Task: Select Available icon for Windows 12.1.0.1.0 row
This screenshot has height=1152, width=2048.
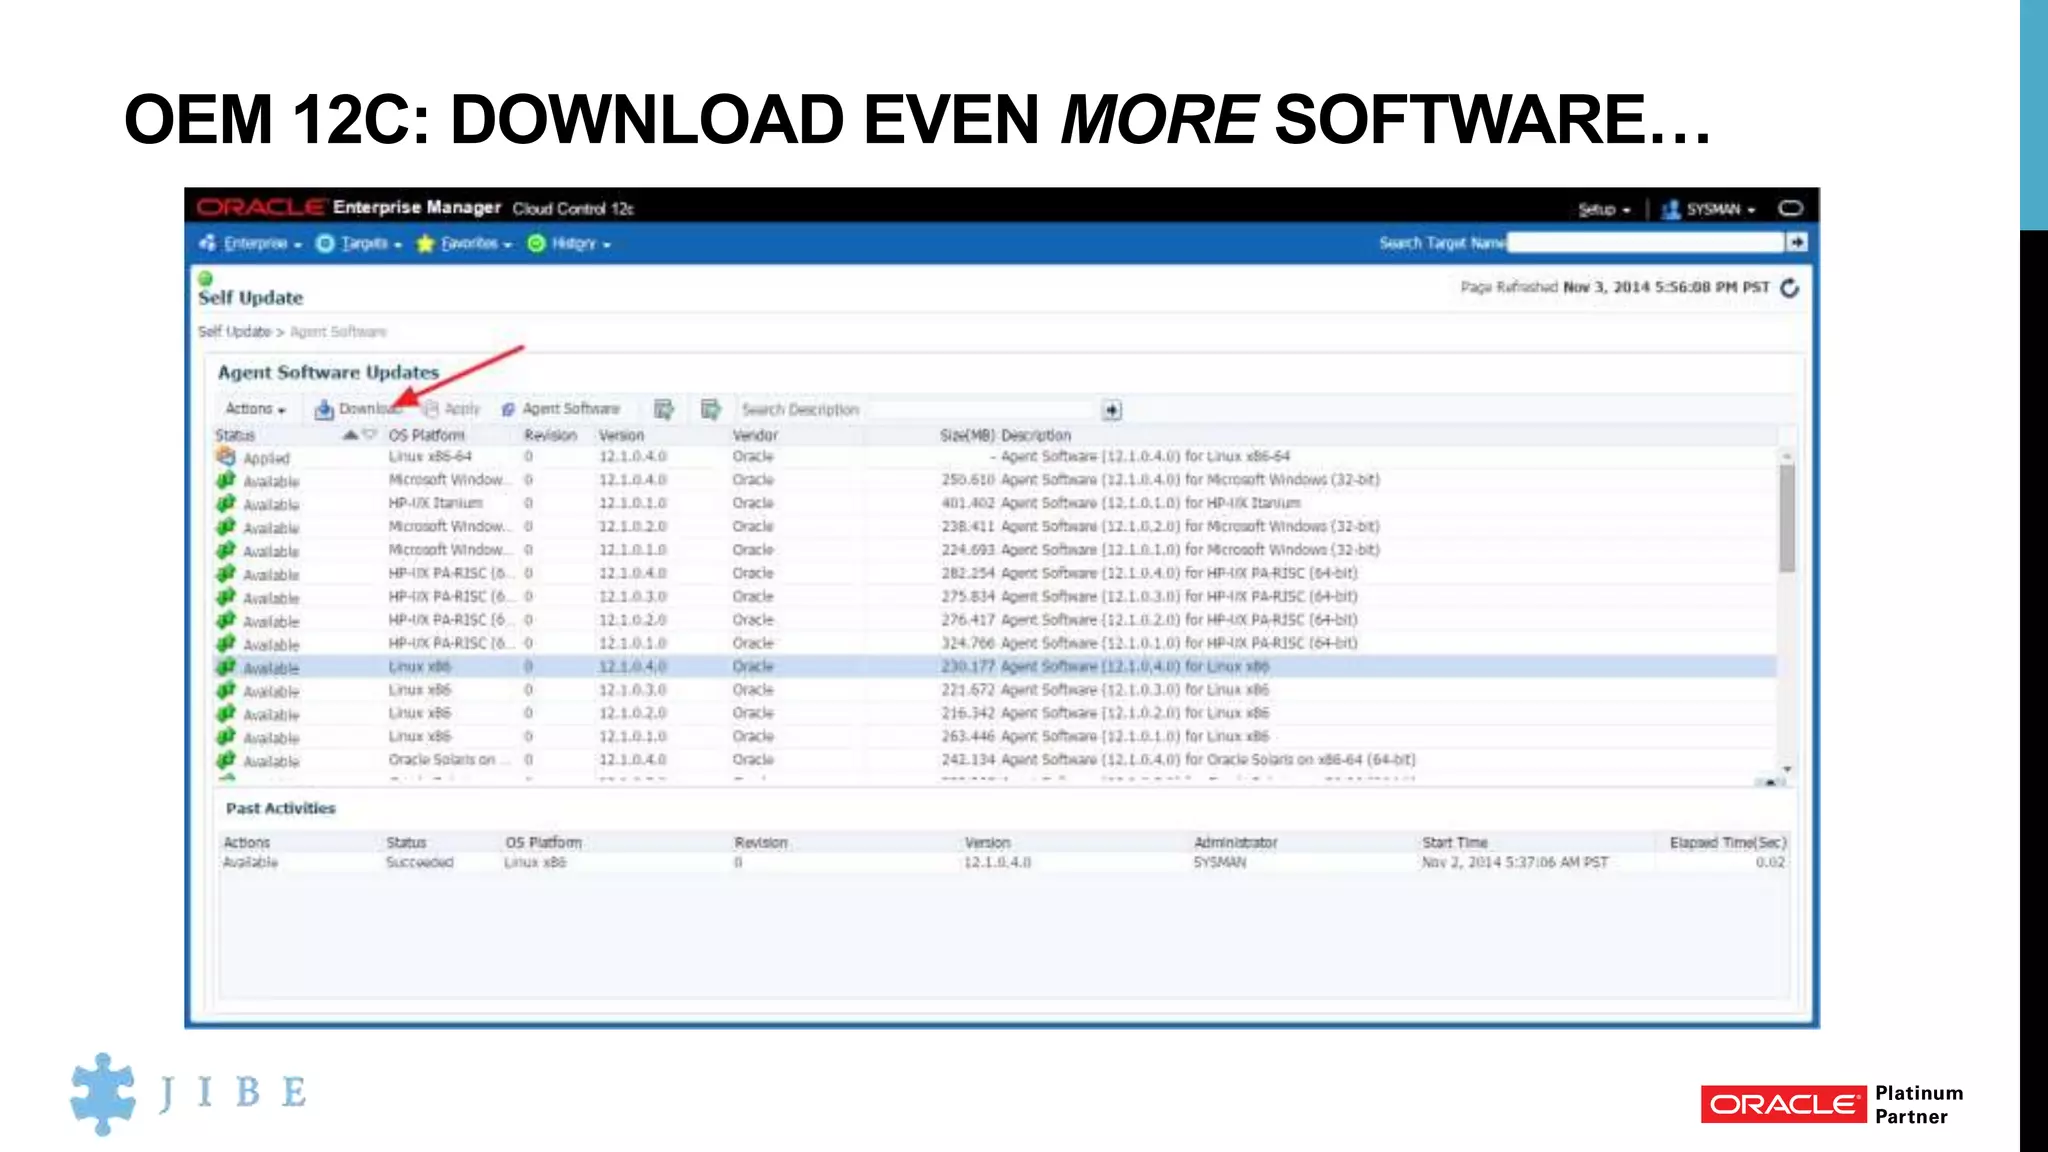Action: tap(226, 550)
